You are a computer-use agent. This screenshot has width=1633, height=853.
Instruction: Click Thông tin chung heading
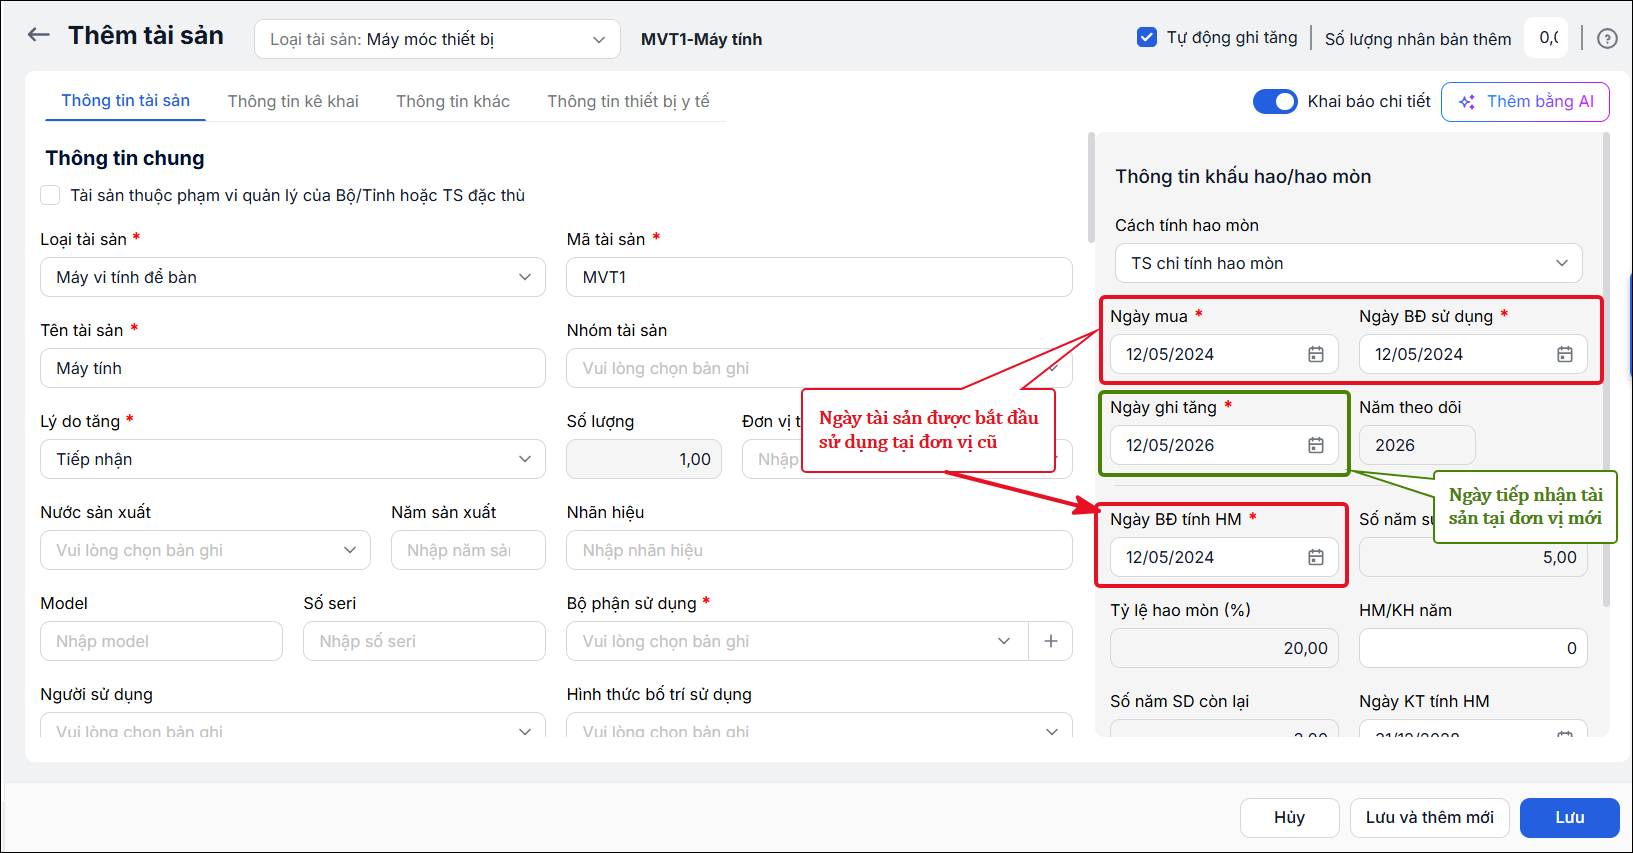(125, 158)
